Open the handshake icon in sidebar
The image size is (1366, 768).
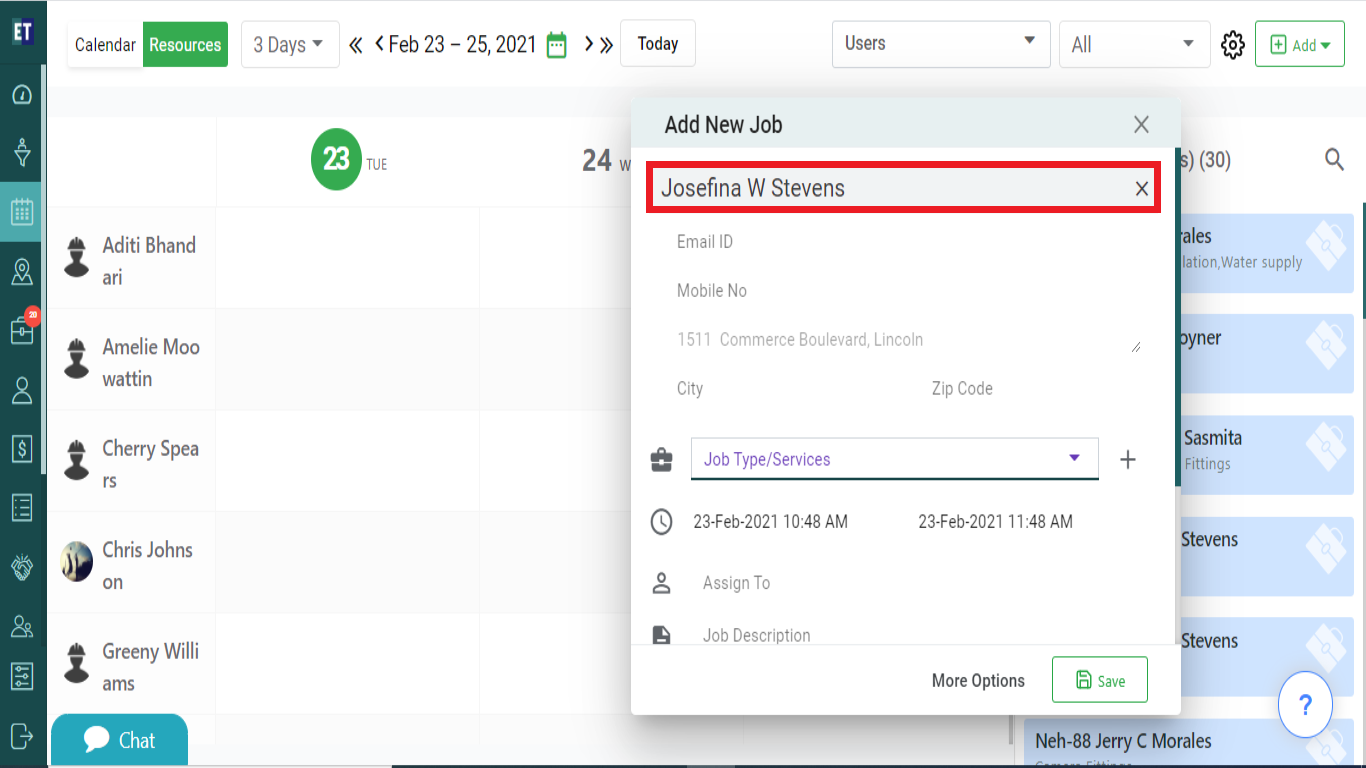click(22, 567)
